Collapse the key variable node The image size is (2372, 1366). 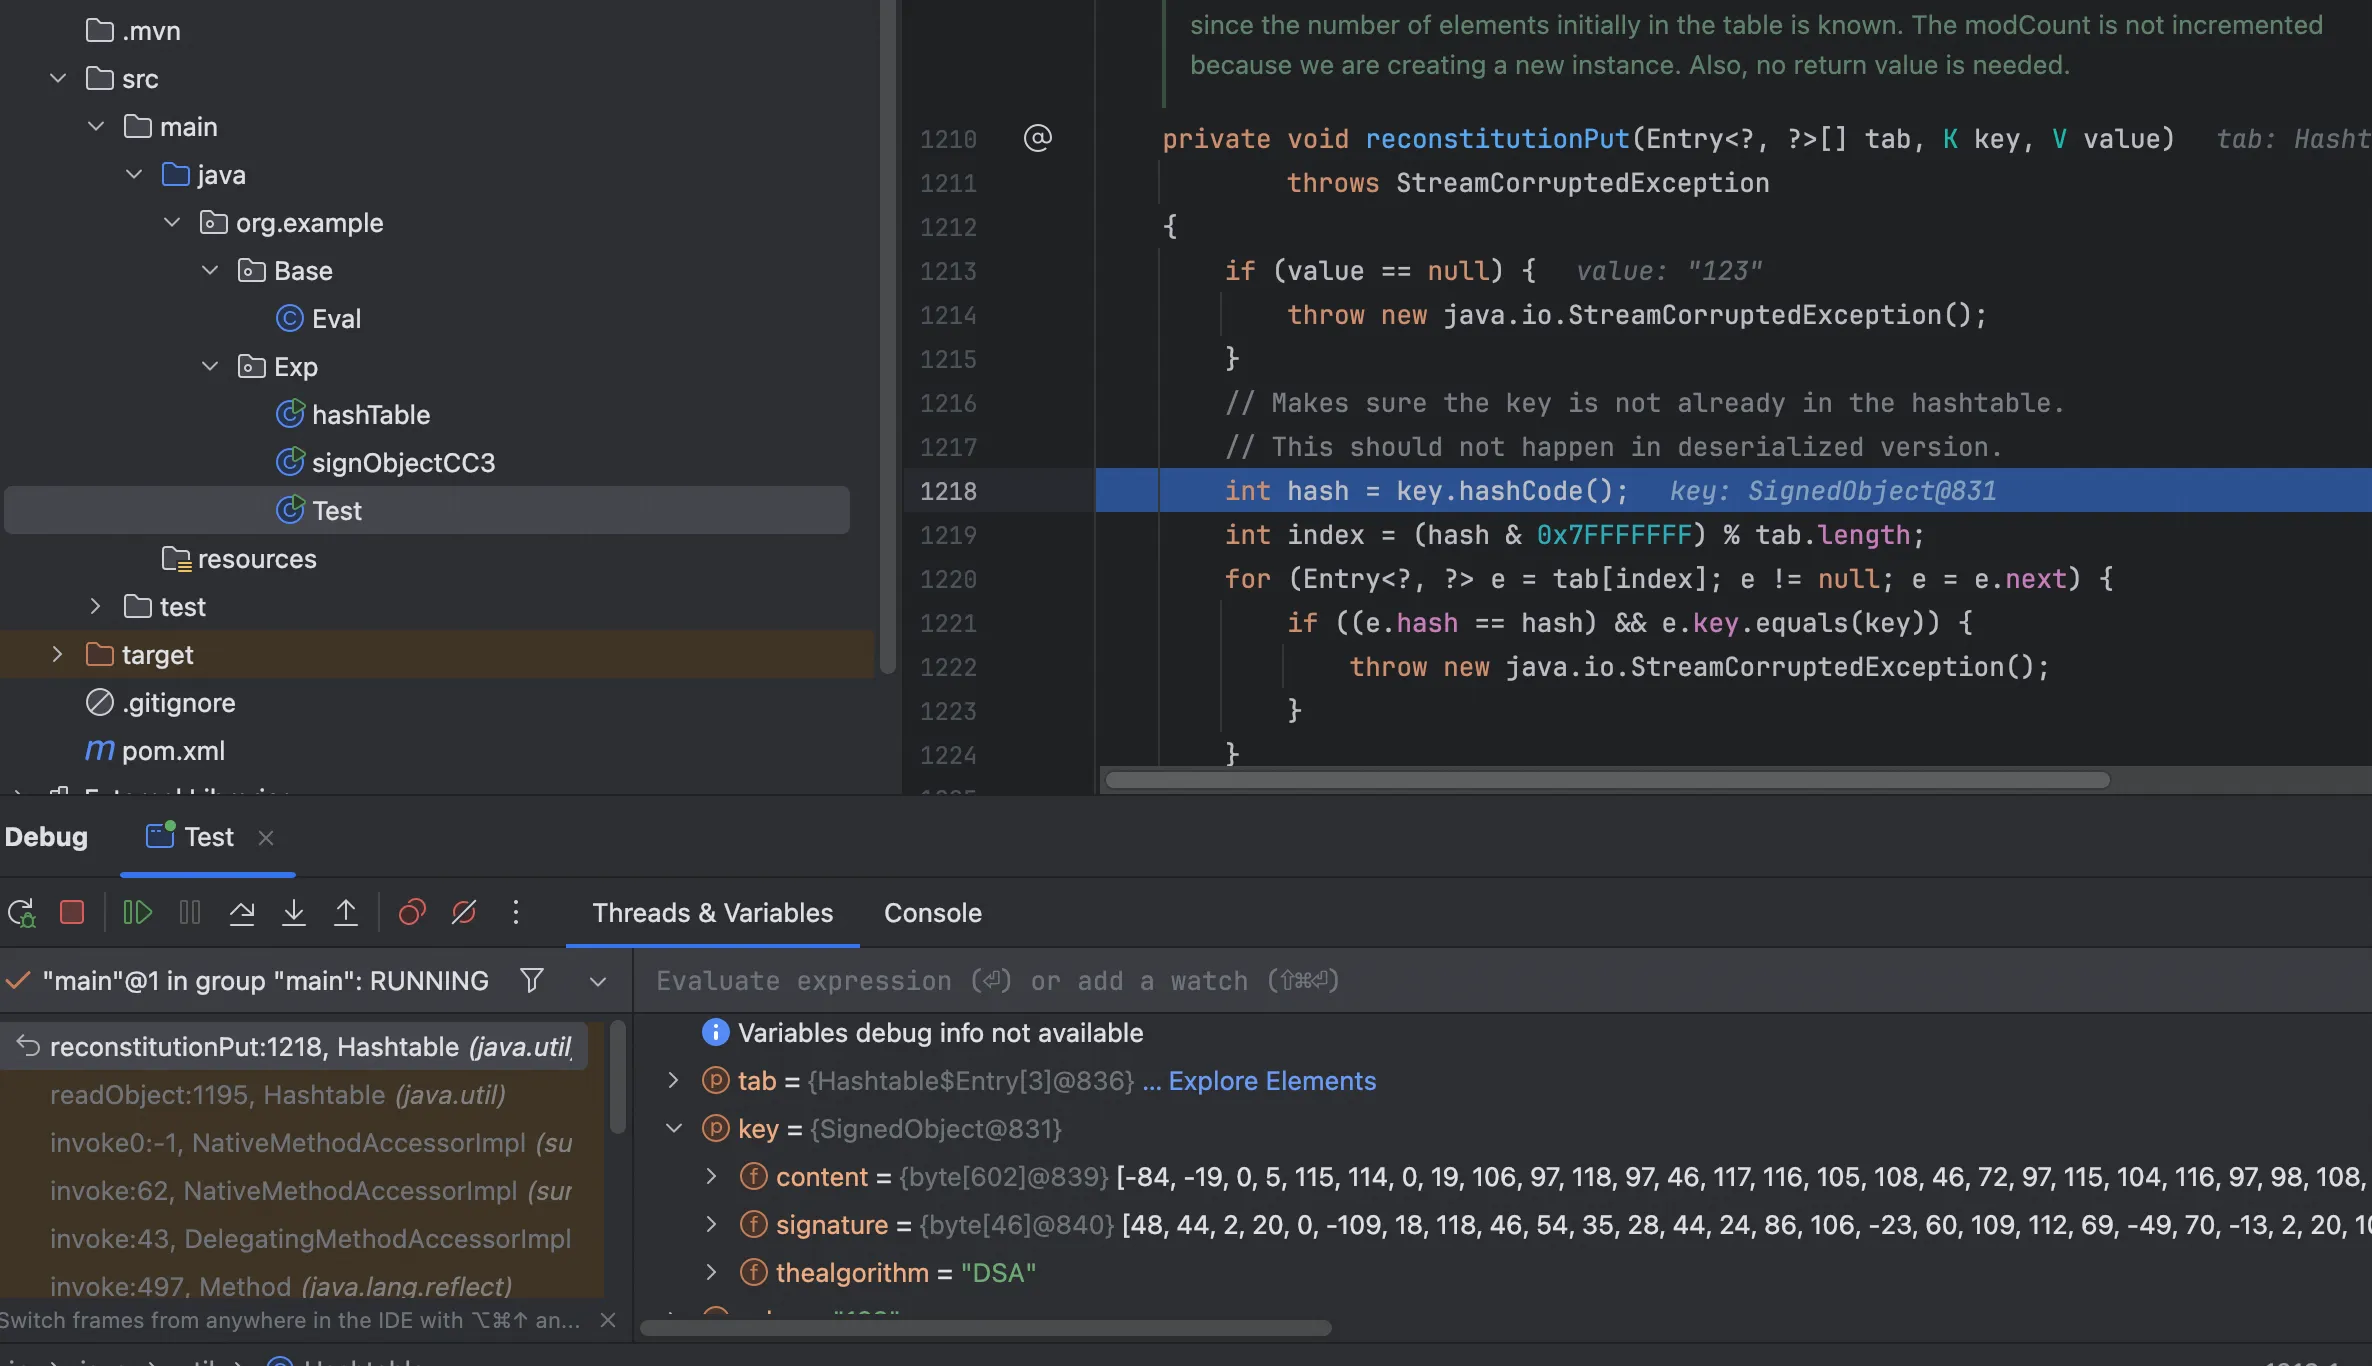pos(673,1129)
